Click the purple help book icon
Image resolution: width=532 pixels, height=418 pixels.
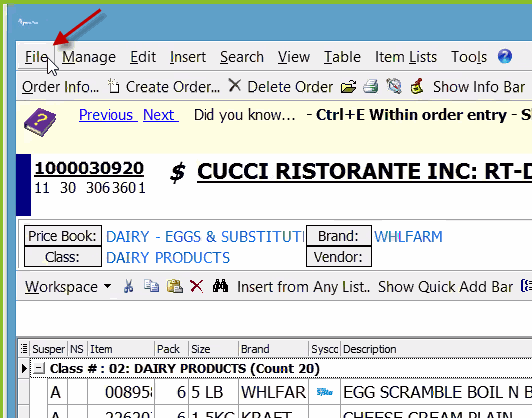(40, 122)
